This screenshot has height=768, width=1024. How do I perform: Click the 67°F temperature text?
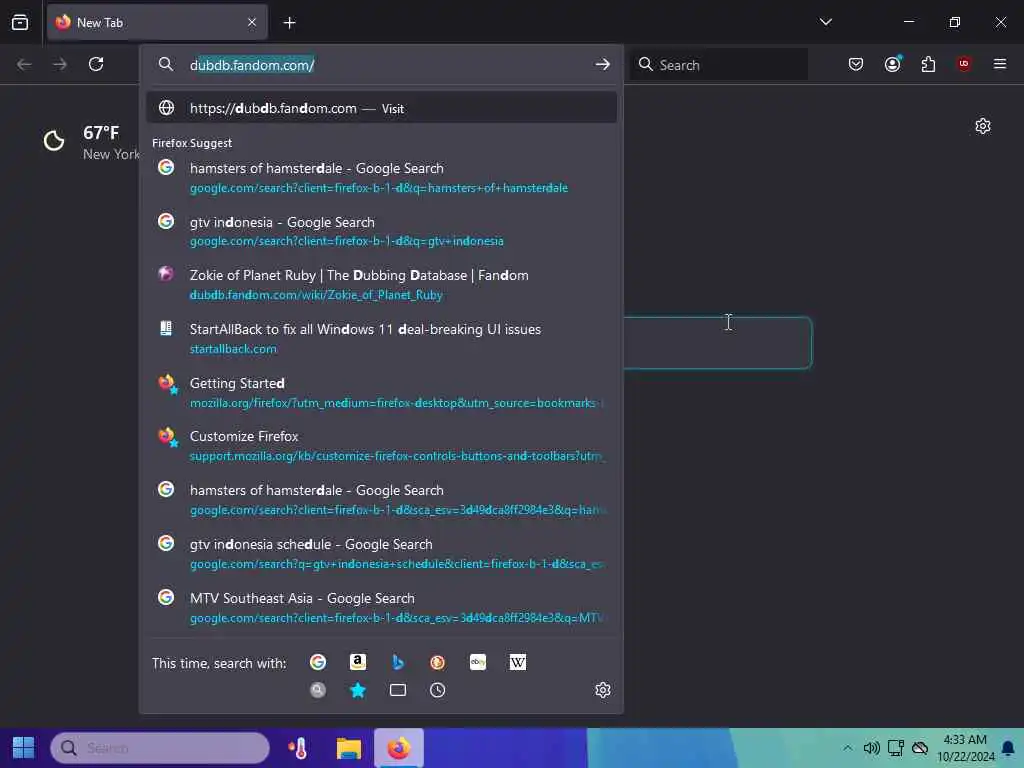point(101,133)
